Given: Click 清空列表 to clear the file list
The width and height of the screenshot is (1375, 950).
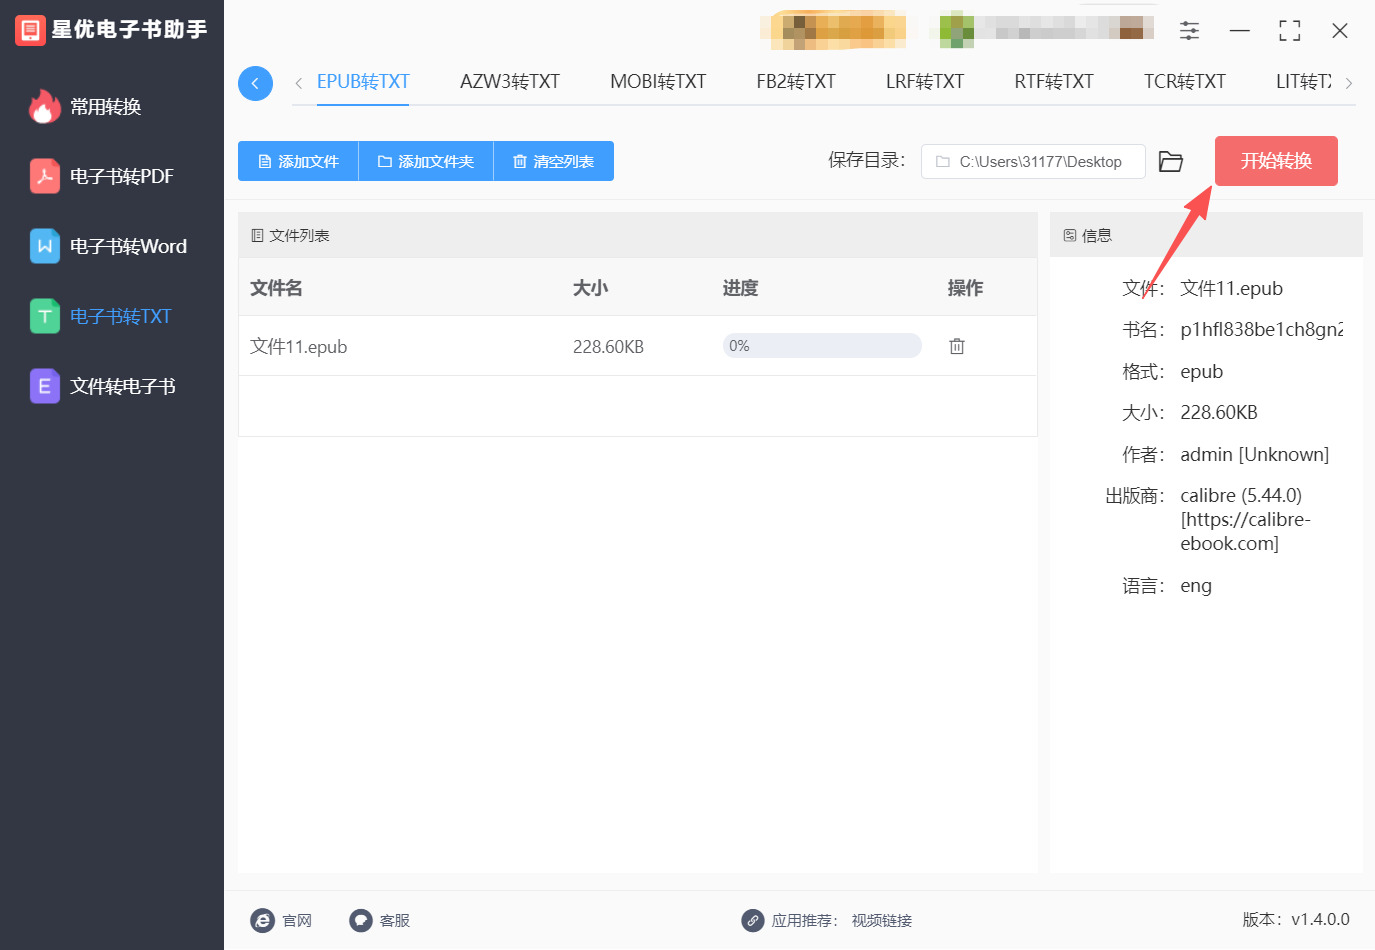Looking at the screenshot, I should pyautogui.click(x=553, y=161).
